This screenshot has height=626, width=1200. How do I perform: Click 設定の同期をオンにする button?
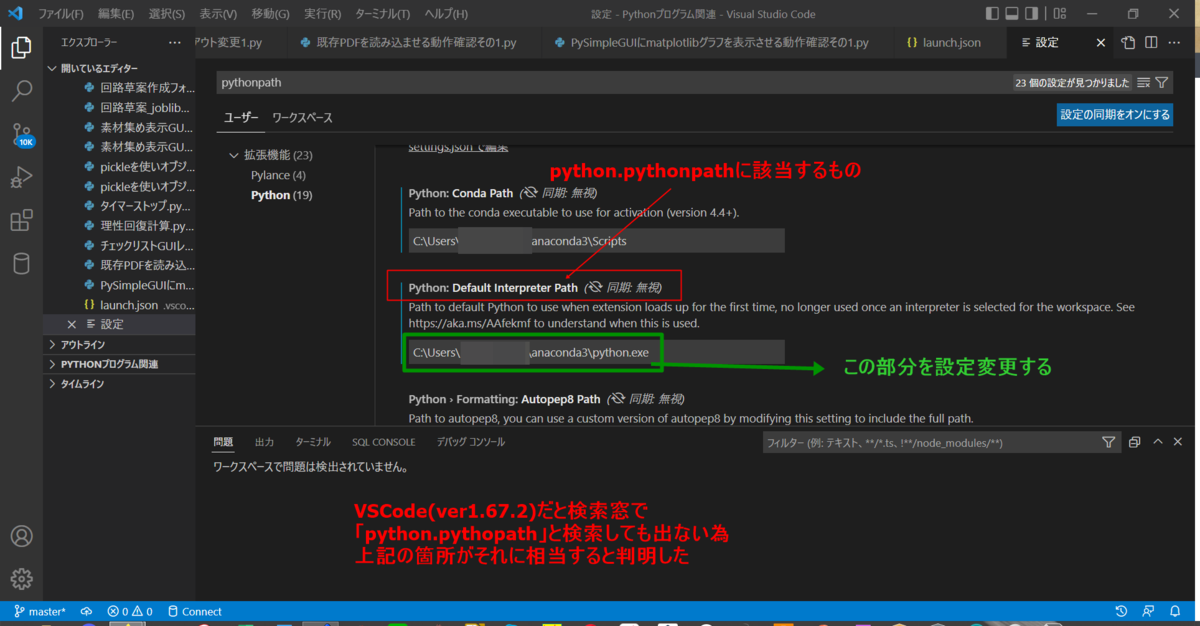1115,115
